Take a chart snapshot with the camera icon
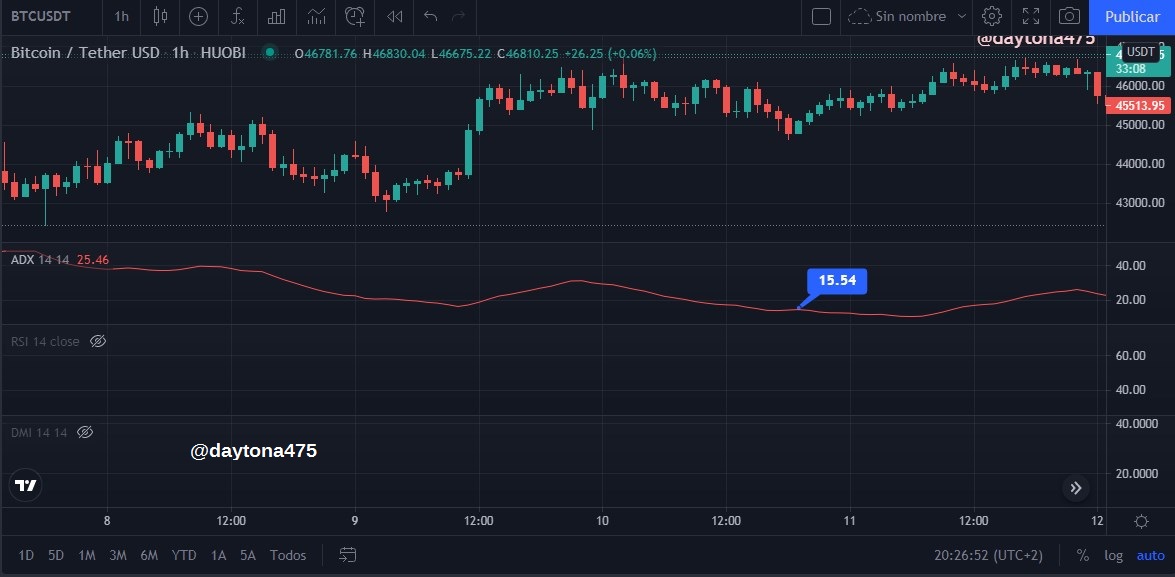This screenshot has height=577, width=1175. [1069, 16]
